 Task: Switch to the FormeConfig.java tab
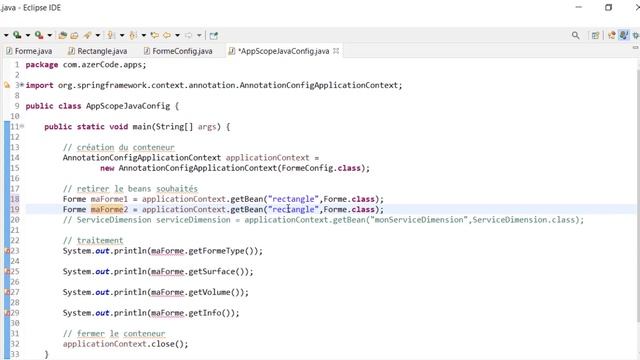pyautogui.click(x=178, y=51)
